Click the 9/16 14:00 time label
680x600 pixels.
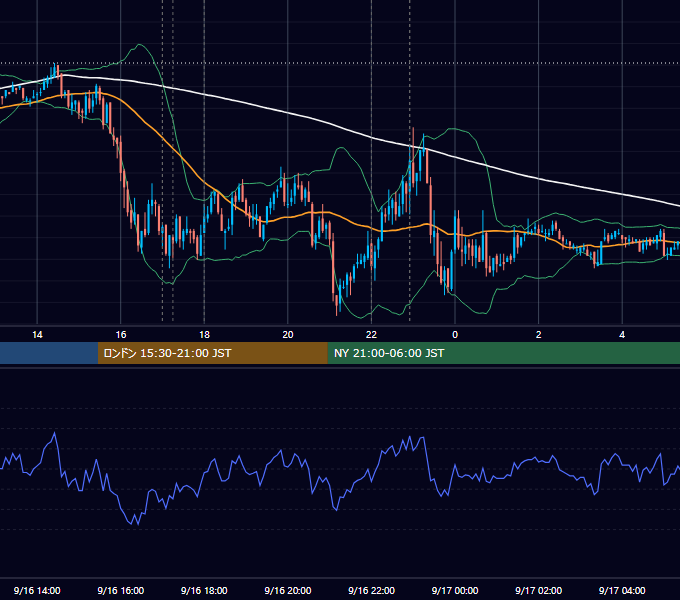pos(37,590)
